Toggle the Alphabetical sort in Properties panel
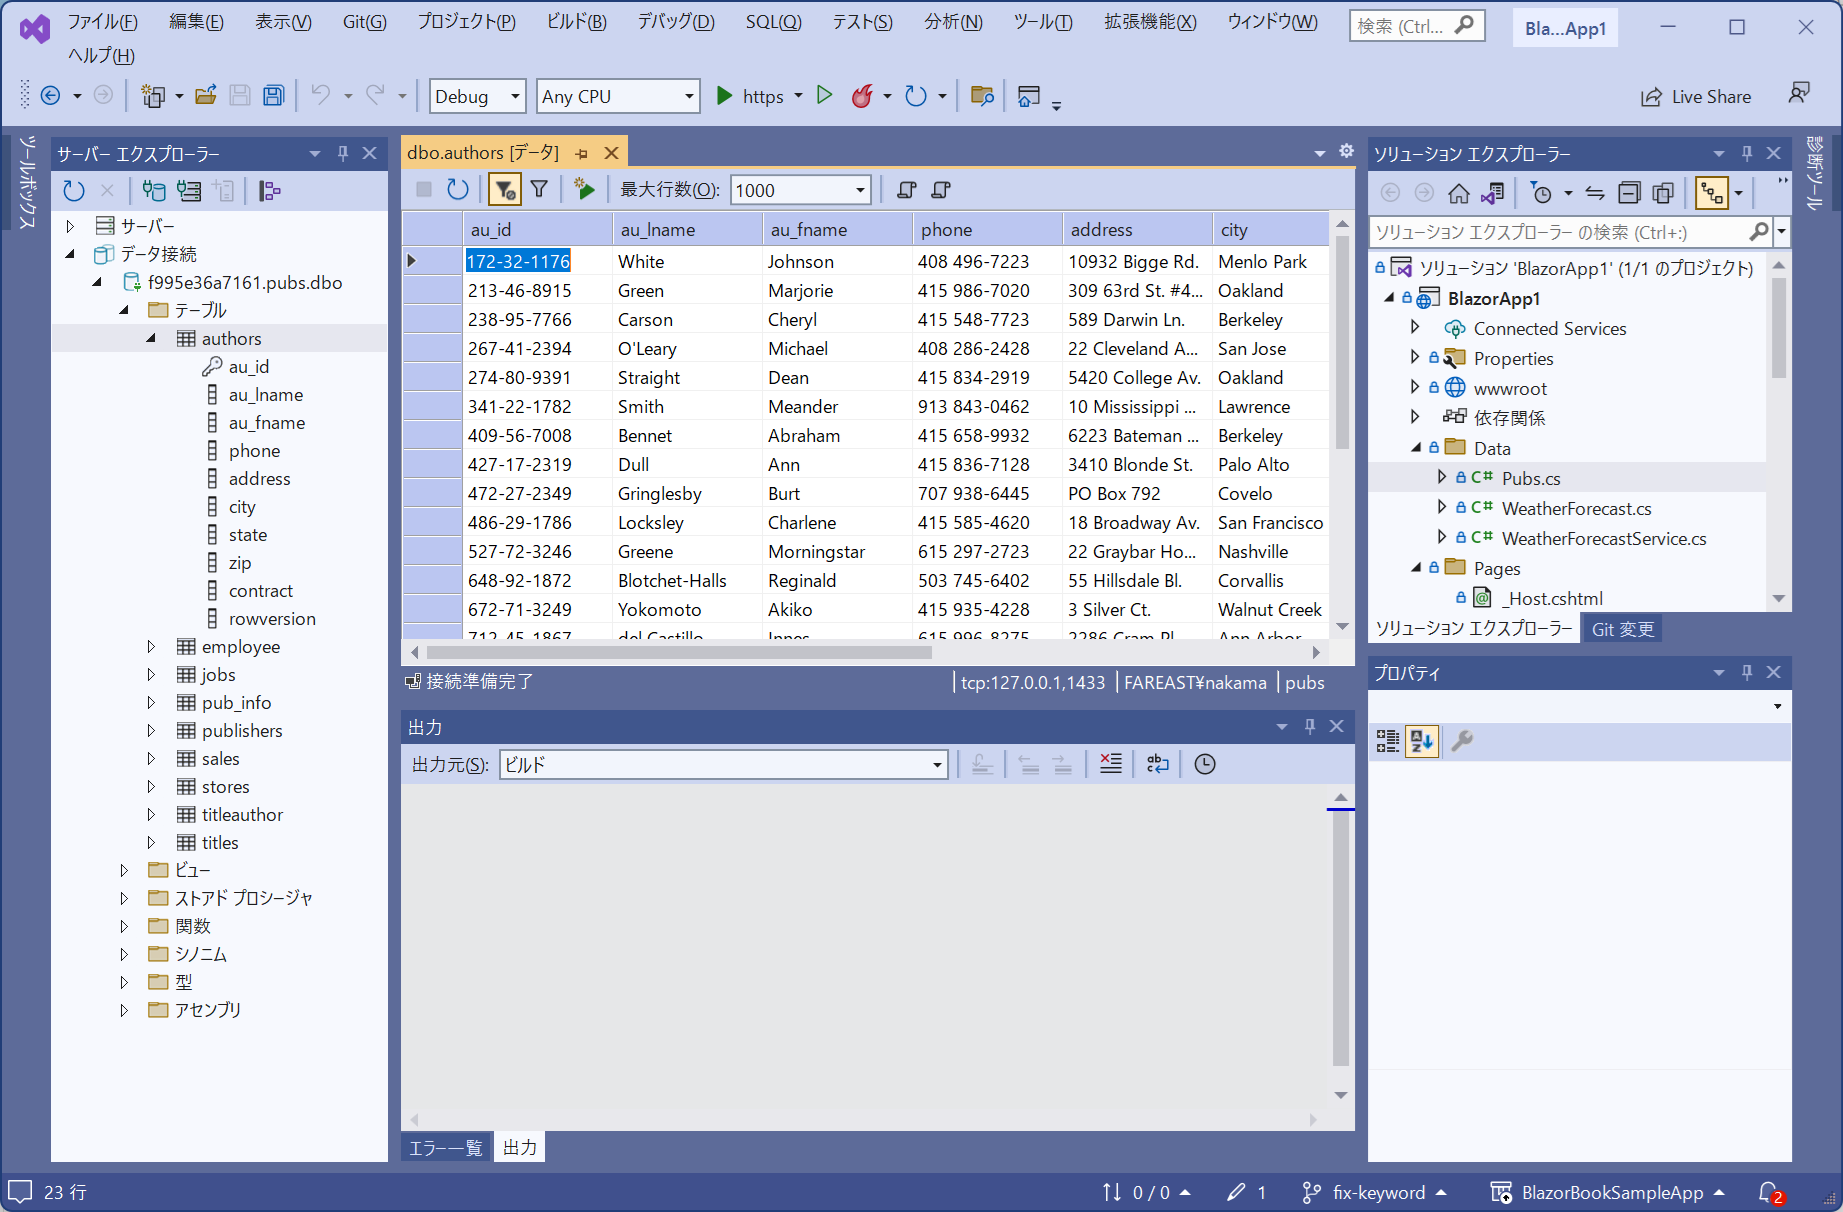 coord(1422,741)
